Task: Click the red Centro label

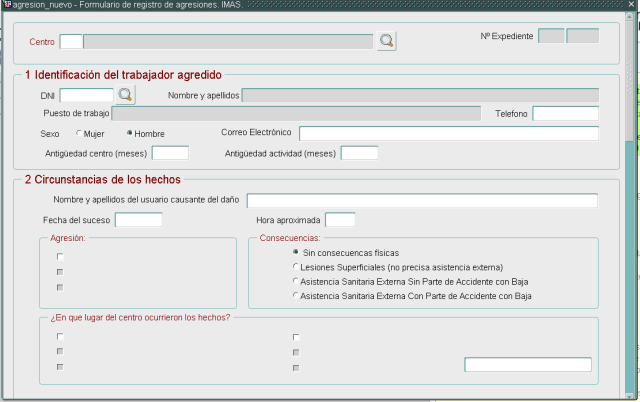Action: coord(42,42)
